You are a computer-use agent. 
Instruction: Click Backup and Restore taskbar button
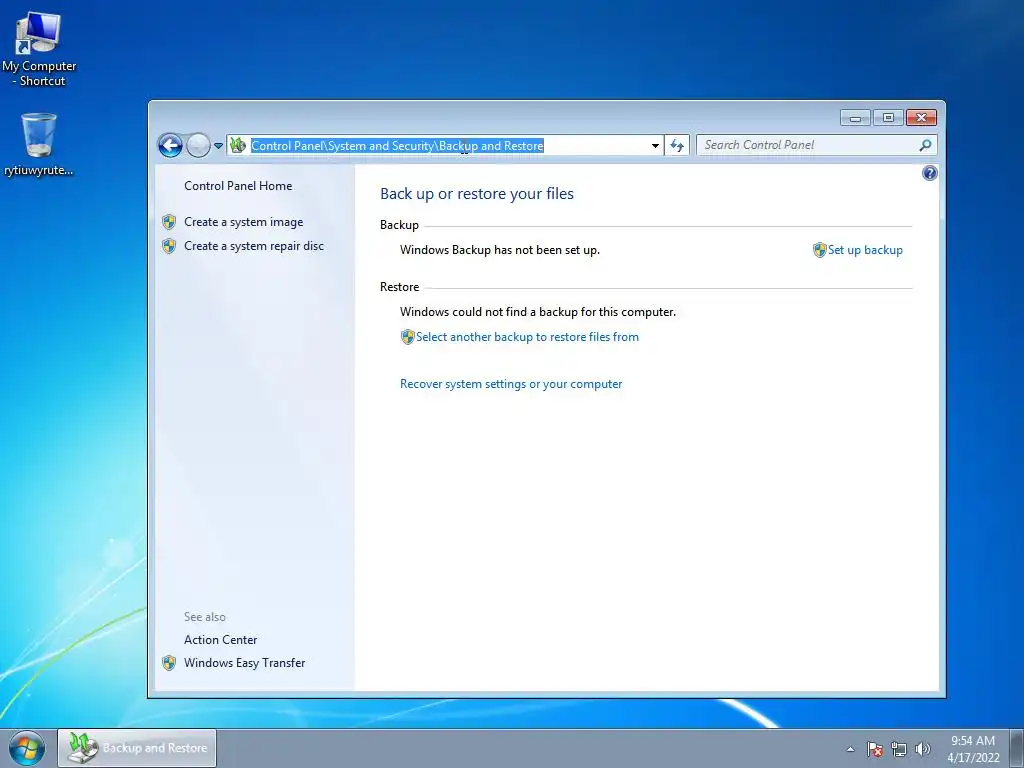[x=137, y=748]
